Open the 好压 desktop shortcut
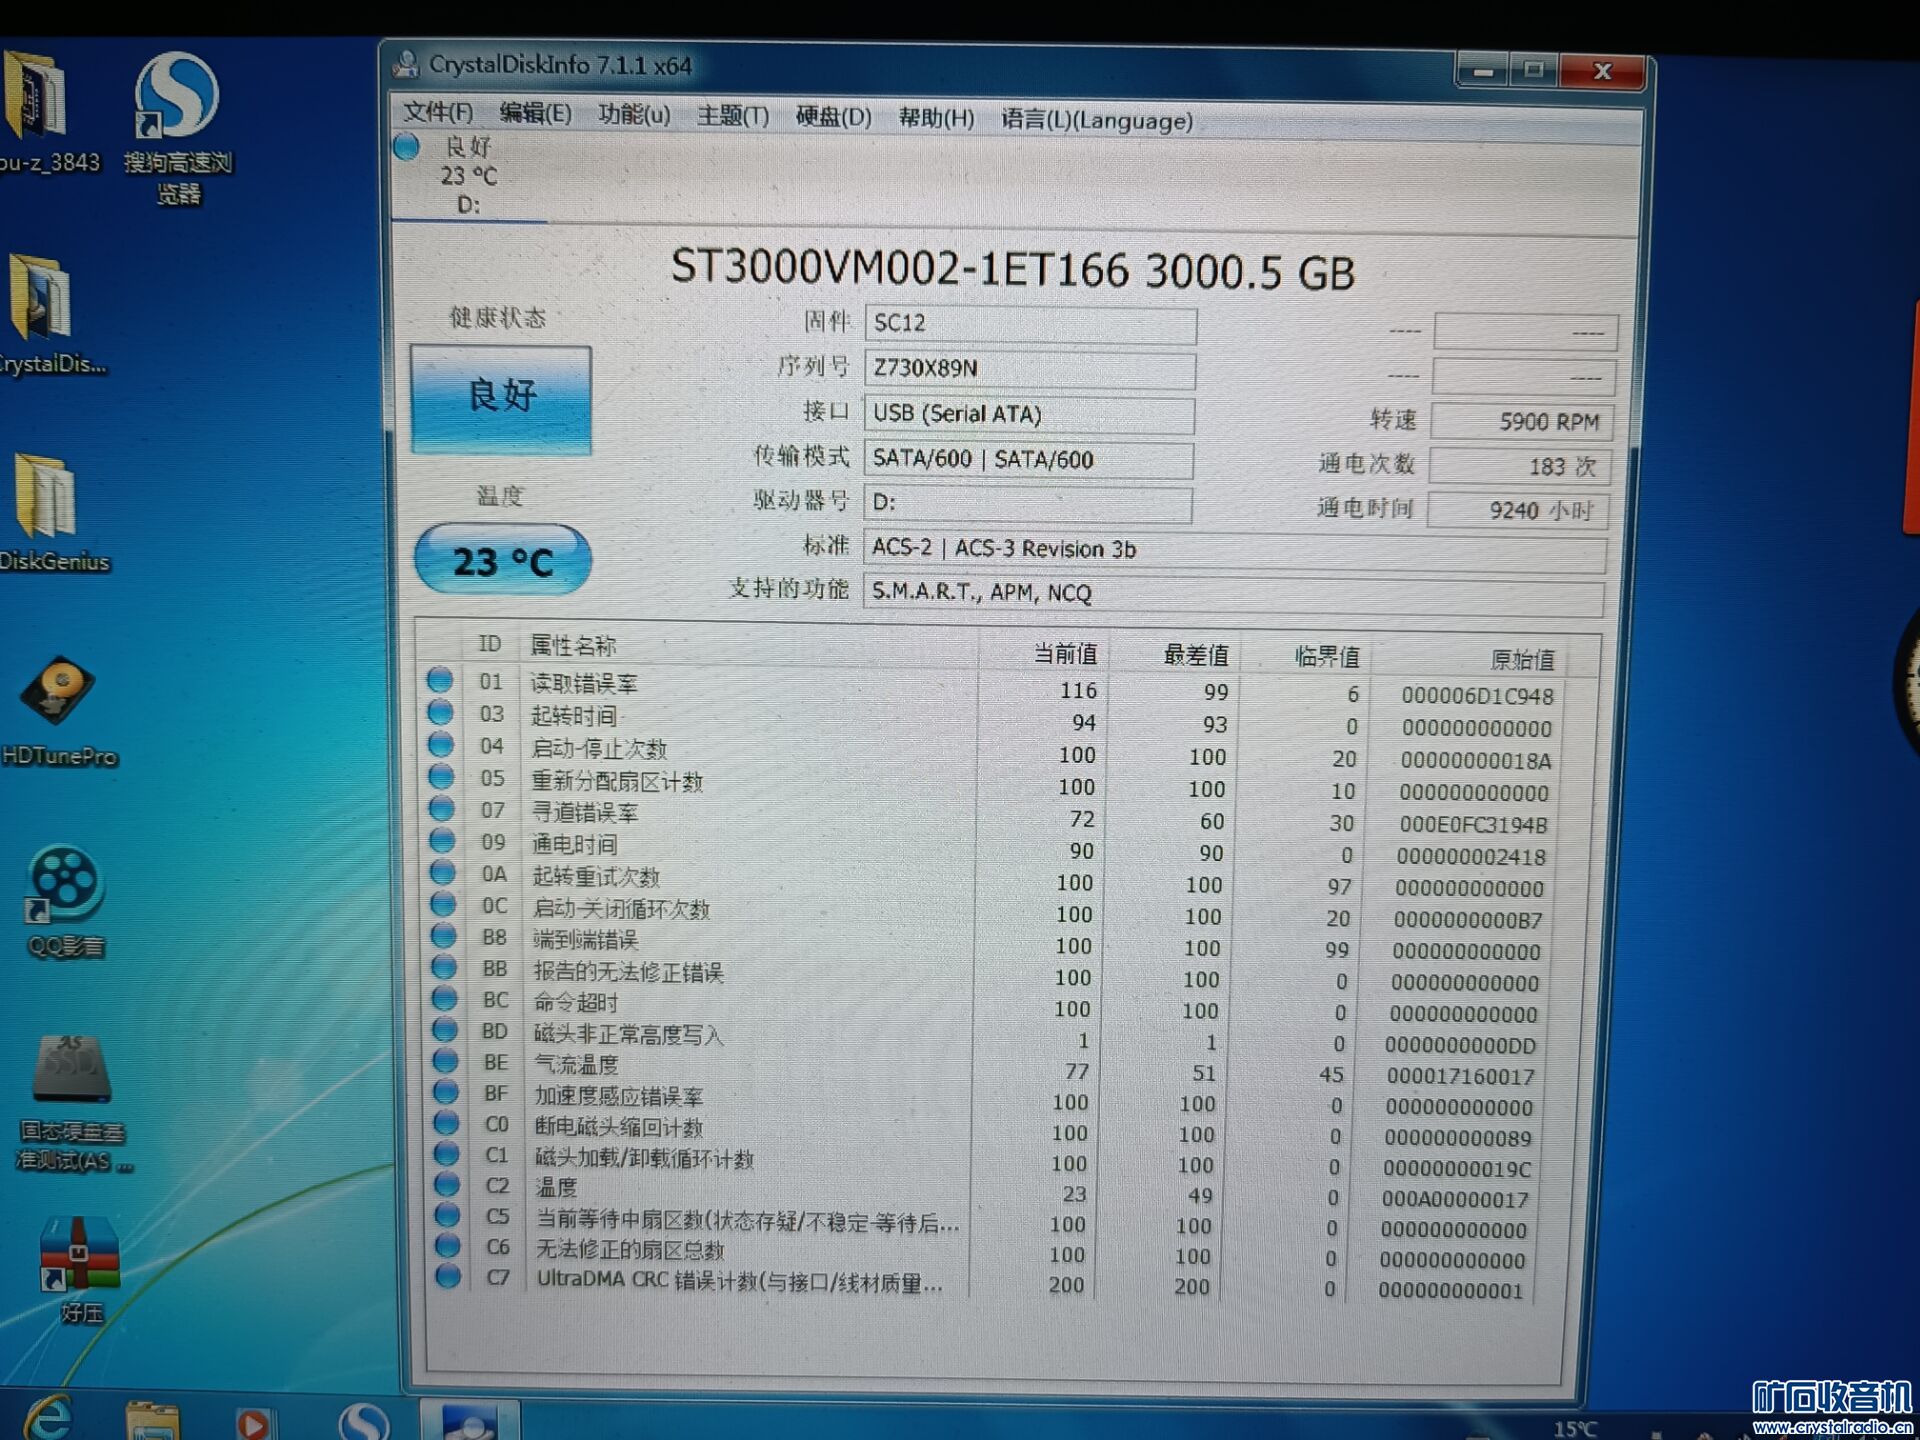Screen dimensions: 1920x1440 pos(80,1270)
